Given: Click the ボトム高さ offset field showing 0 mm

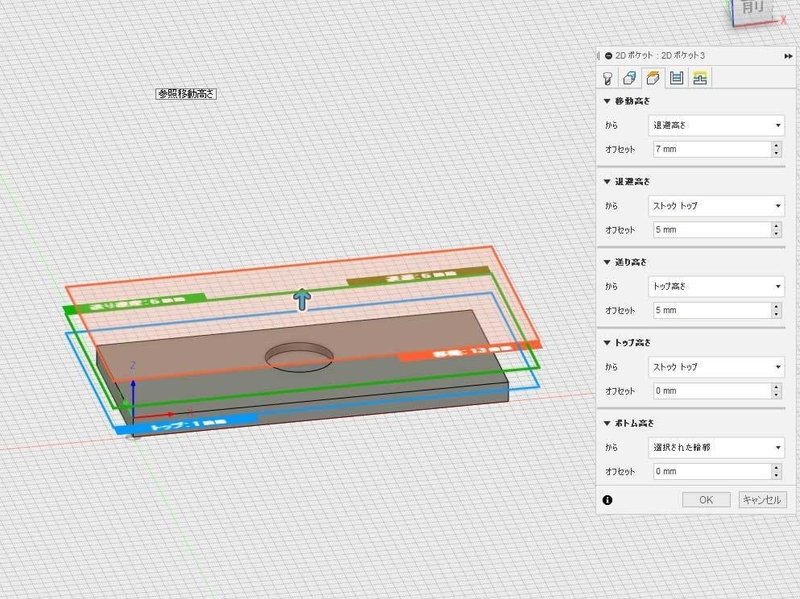Looking at the screenshot, I should click(712, 471).
